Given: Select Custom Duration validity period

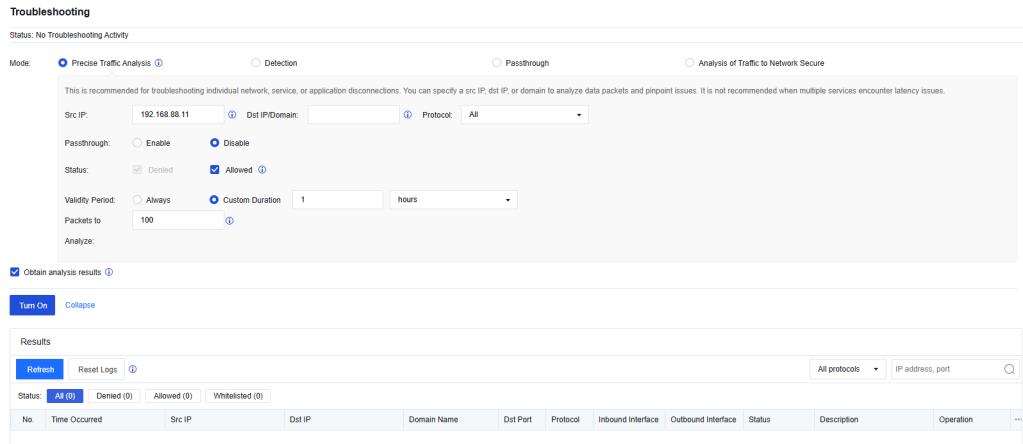Looking at the screenshot, I should coord(214,200).
